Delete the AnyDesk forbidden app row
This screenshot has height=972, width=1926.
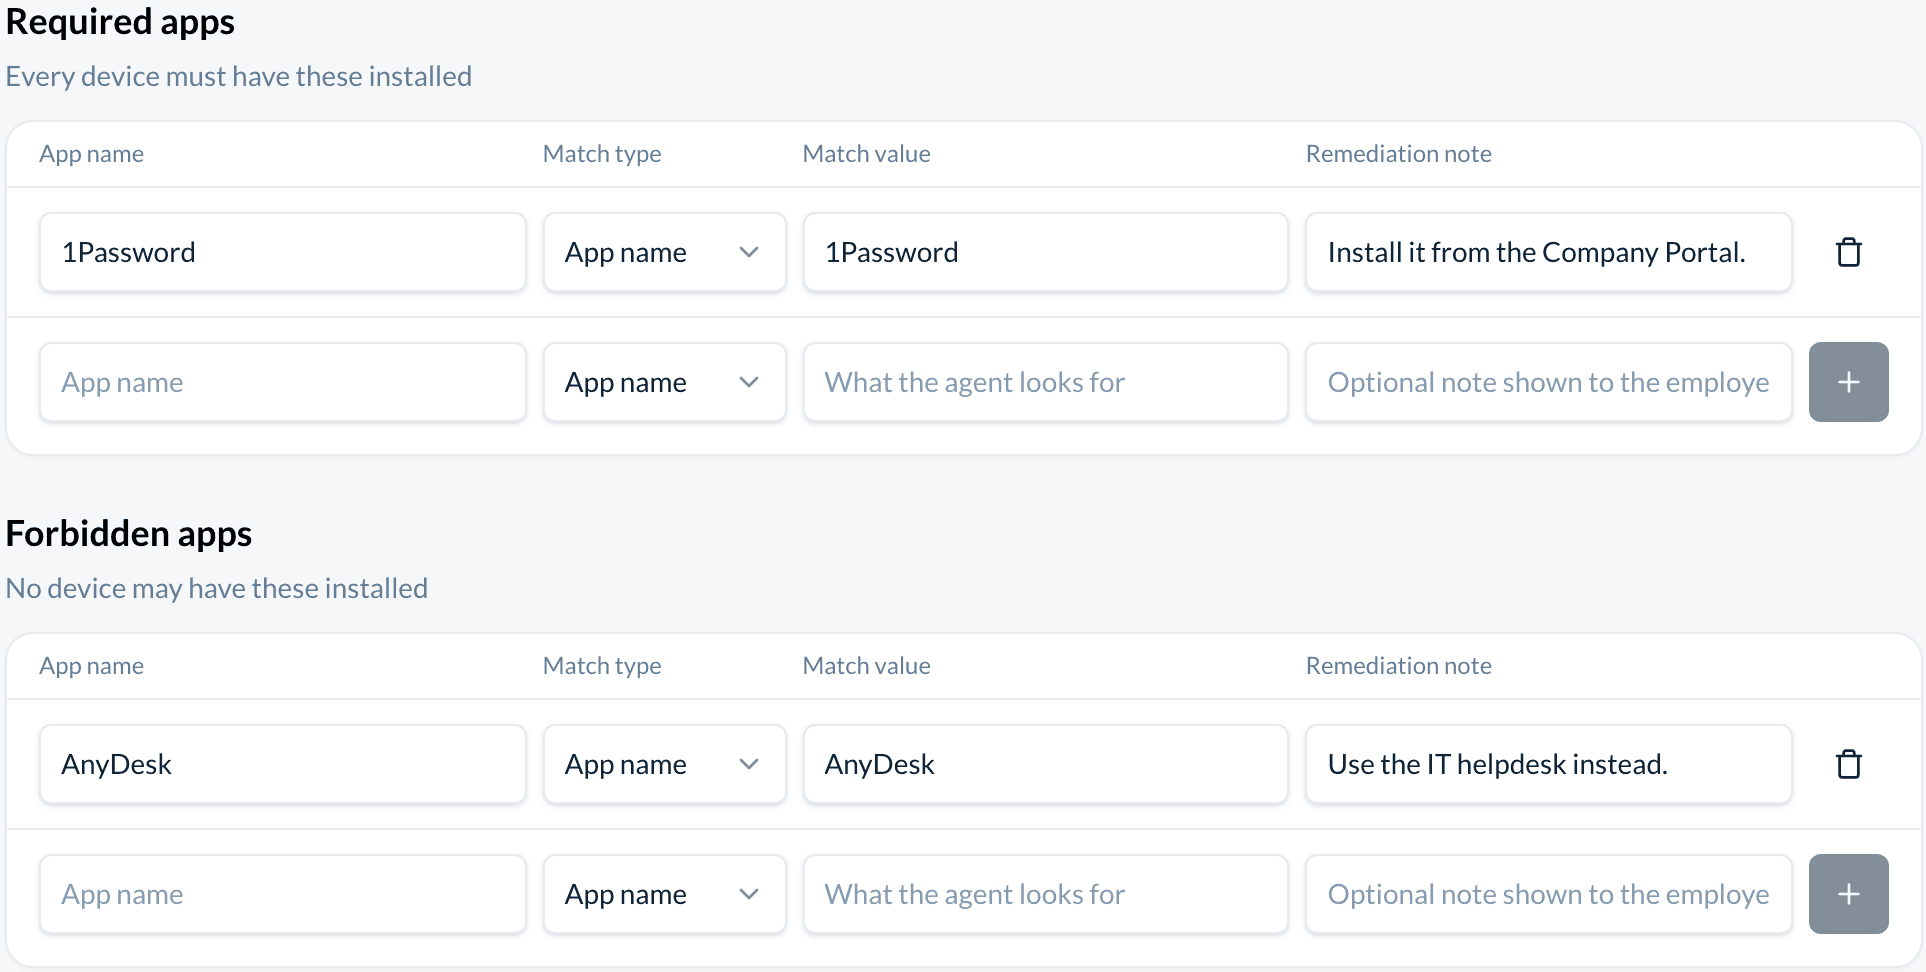1848,764
